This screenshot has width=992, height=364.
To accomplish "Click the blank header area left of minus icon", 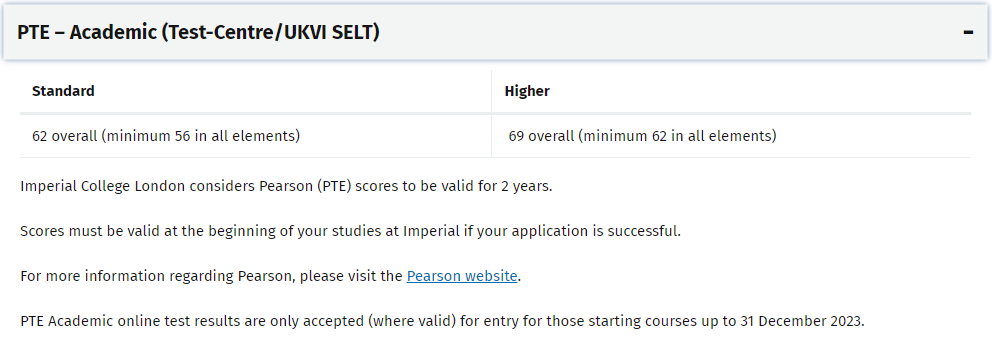I will (x=671, y=32).
